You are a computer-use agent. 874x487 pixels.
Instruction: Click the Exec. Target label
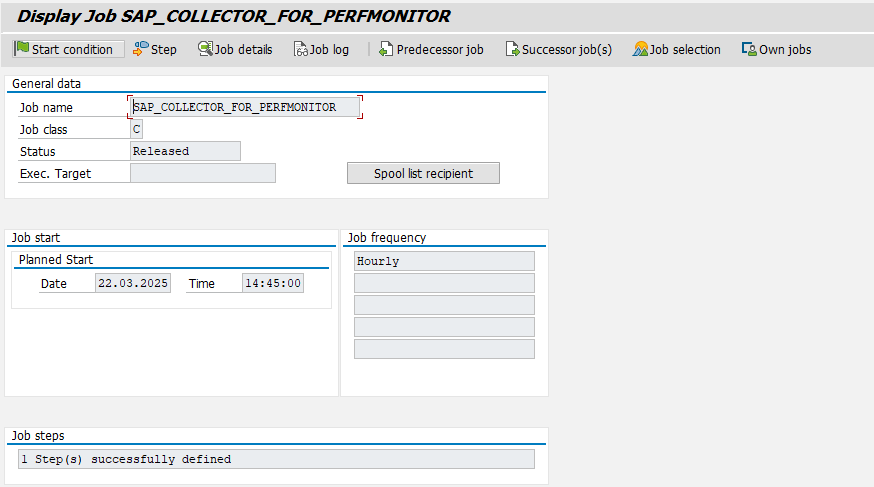coord(55,174)
